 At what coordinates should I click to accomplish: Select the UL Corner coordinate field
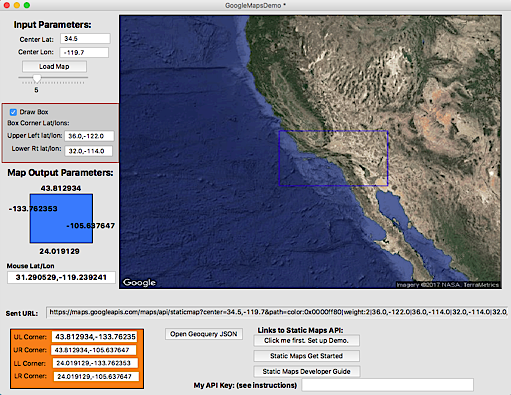pos(94,337)
